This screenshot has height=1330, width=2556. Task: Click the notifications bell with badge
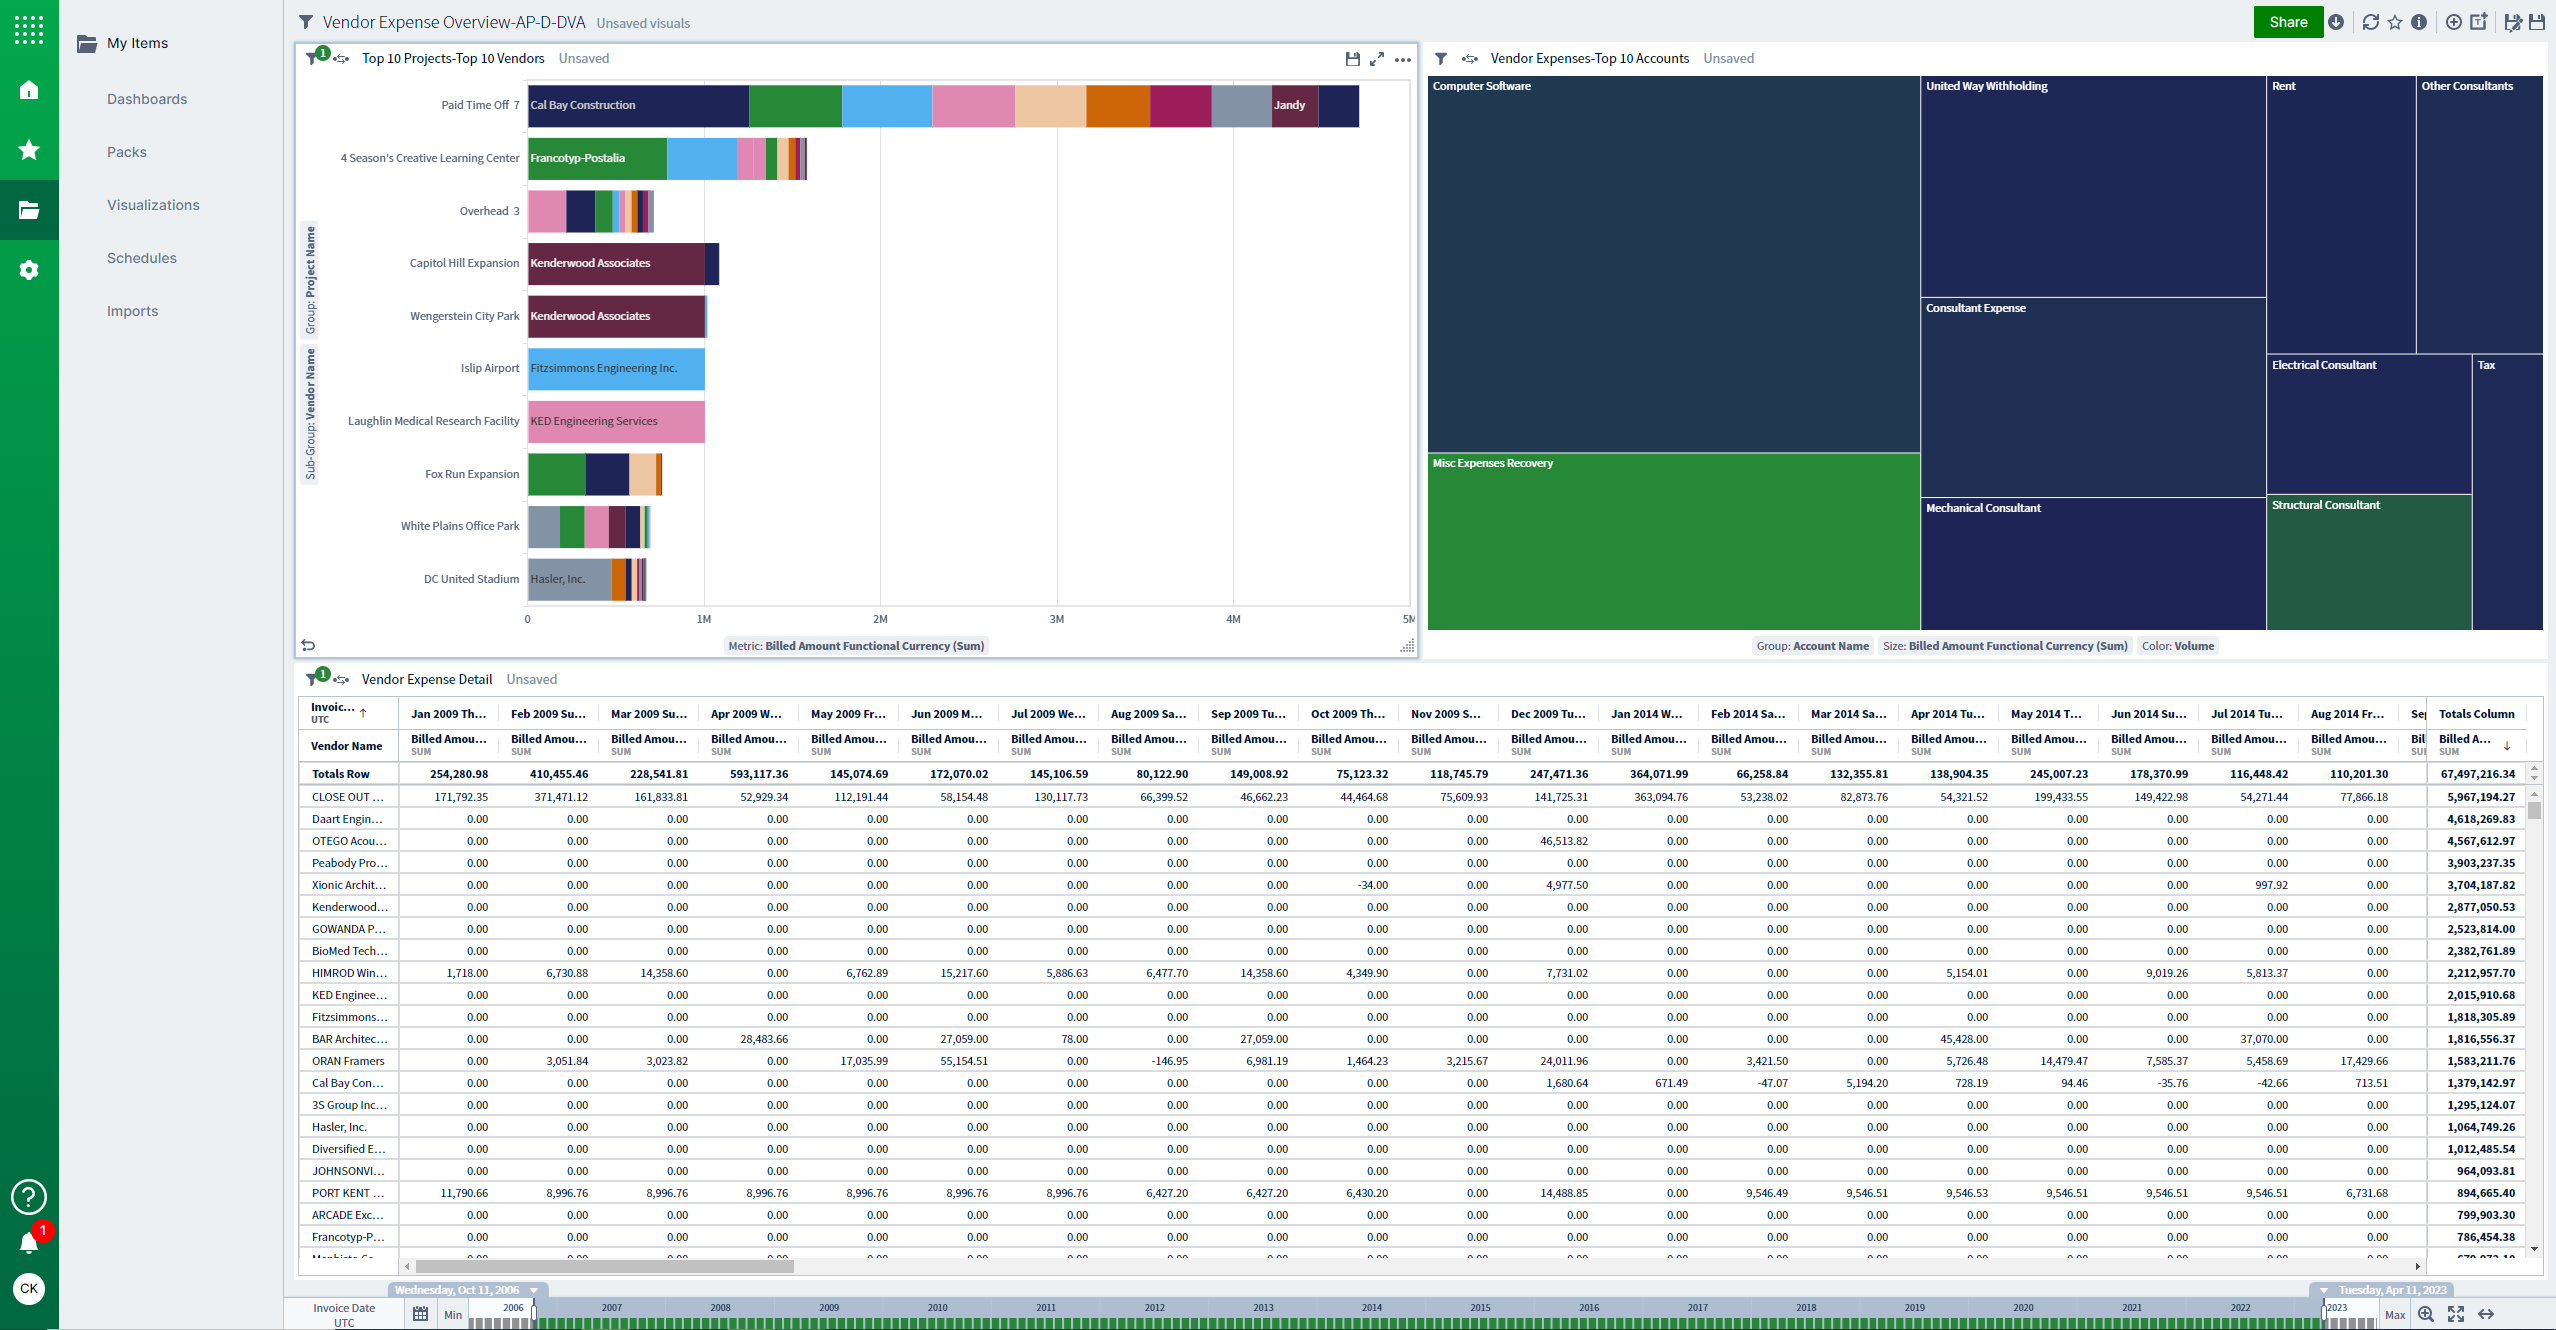pyautogui.click(x=29, y=1241)
